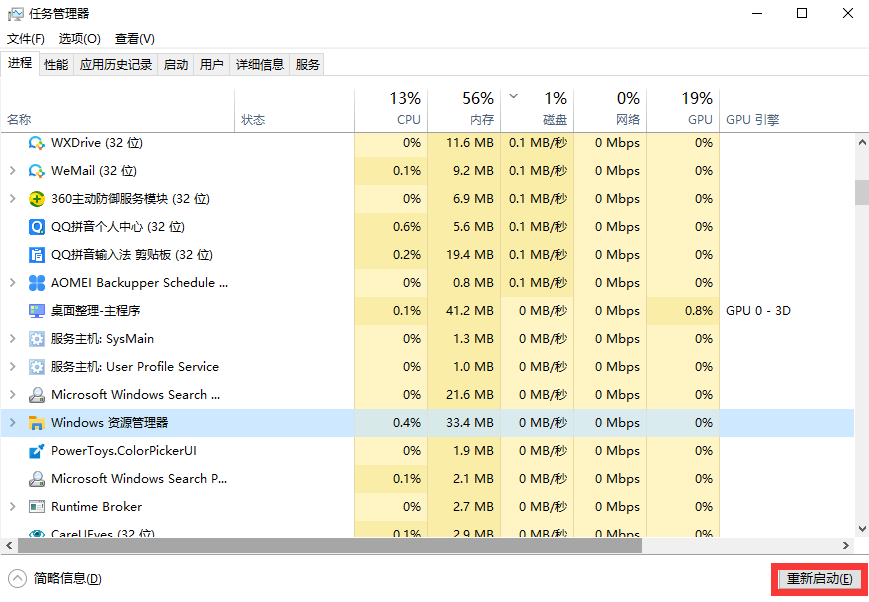Viewport: 869px width, 602px height.
Task: Expand the Microsoft Windows Search row
Action: tap(12, 395)
